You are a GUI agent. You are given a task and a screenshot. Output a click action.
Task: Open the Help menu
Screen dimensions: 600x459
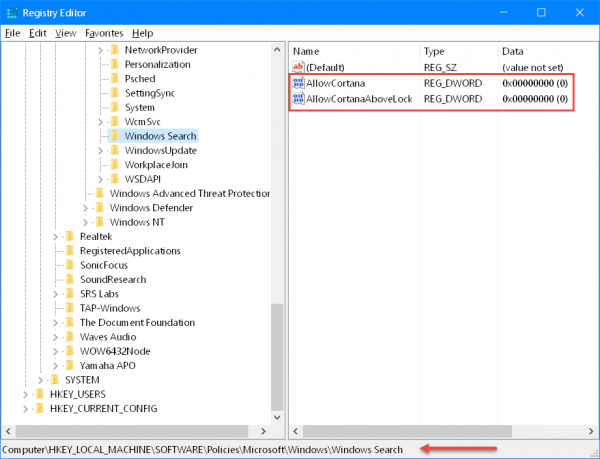pyautogui.click(x=142, y=33)
